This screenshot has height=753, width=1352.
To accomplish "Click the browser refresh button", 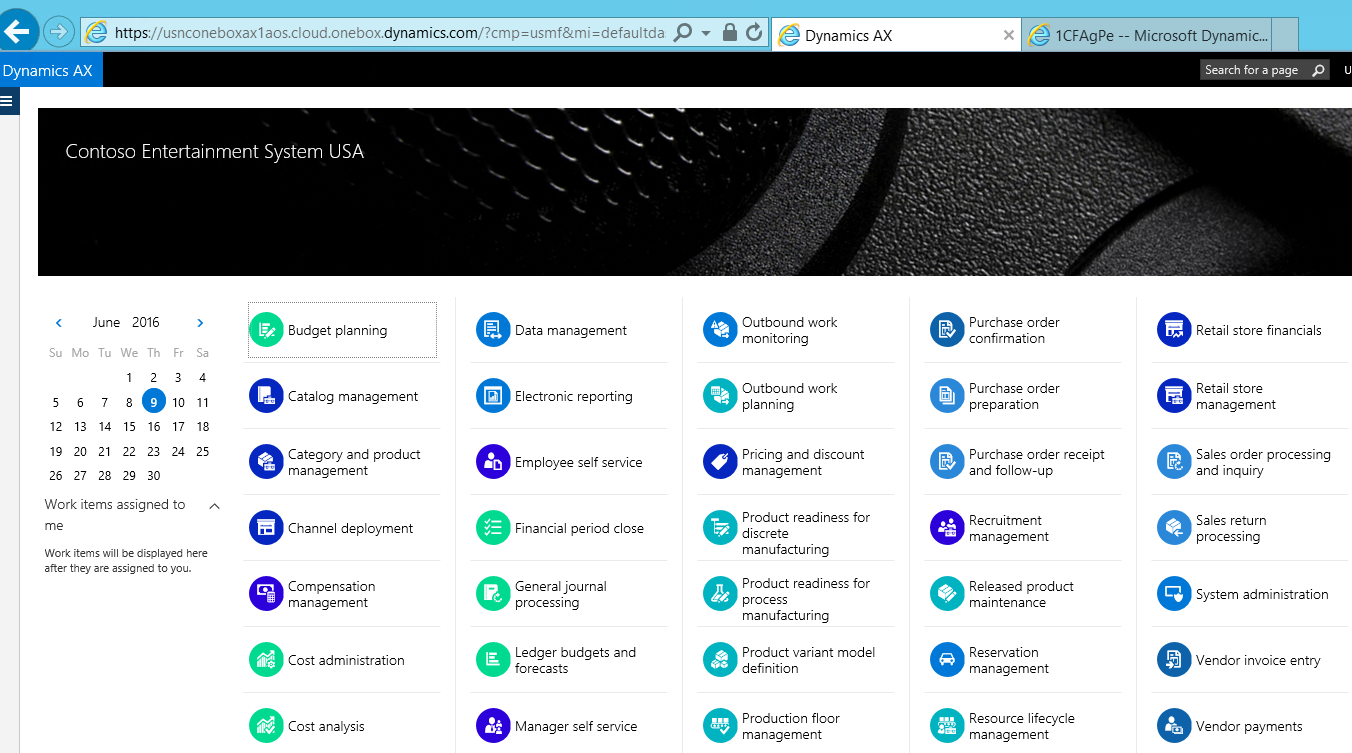I will click(x=754, y=33).
